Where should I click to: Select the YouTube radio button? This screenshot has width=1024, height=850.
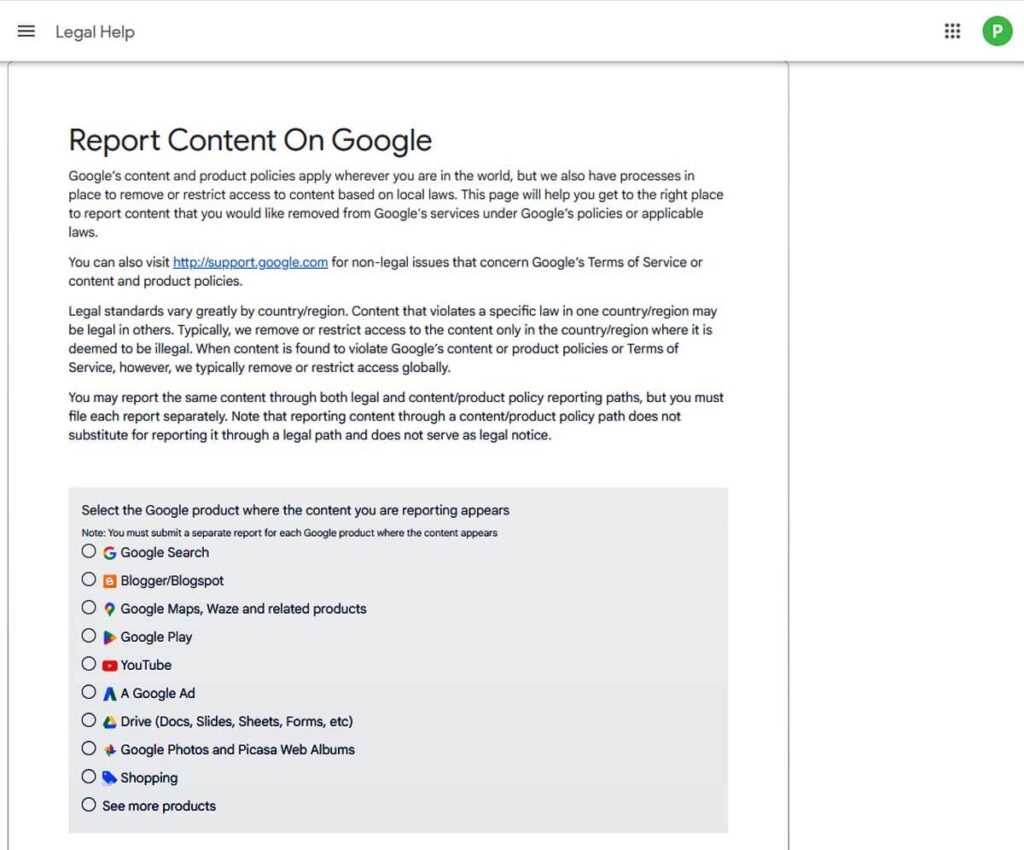pyautogui.click(x=88, y=663)
